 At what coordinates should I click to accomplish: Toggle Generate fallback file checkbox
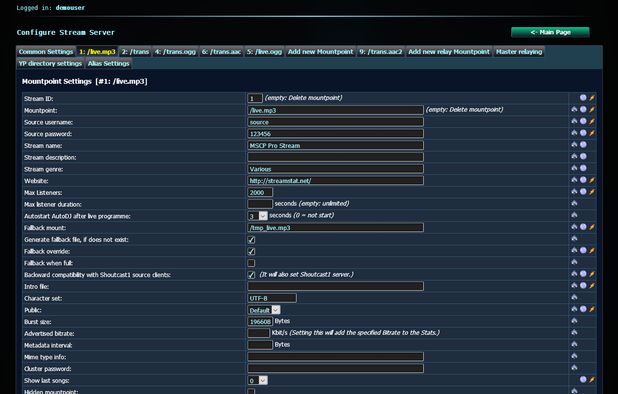pyautogui.click(x=251, y=240)
